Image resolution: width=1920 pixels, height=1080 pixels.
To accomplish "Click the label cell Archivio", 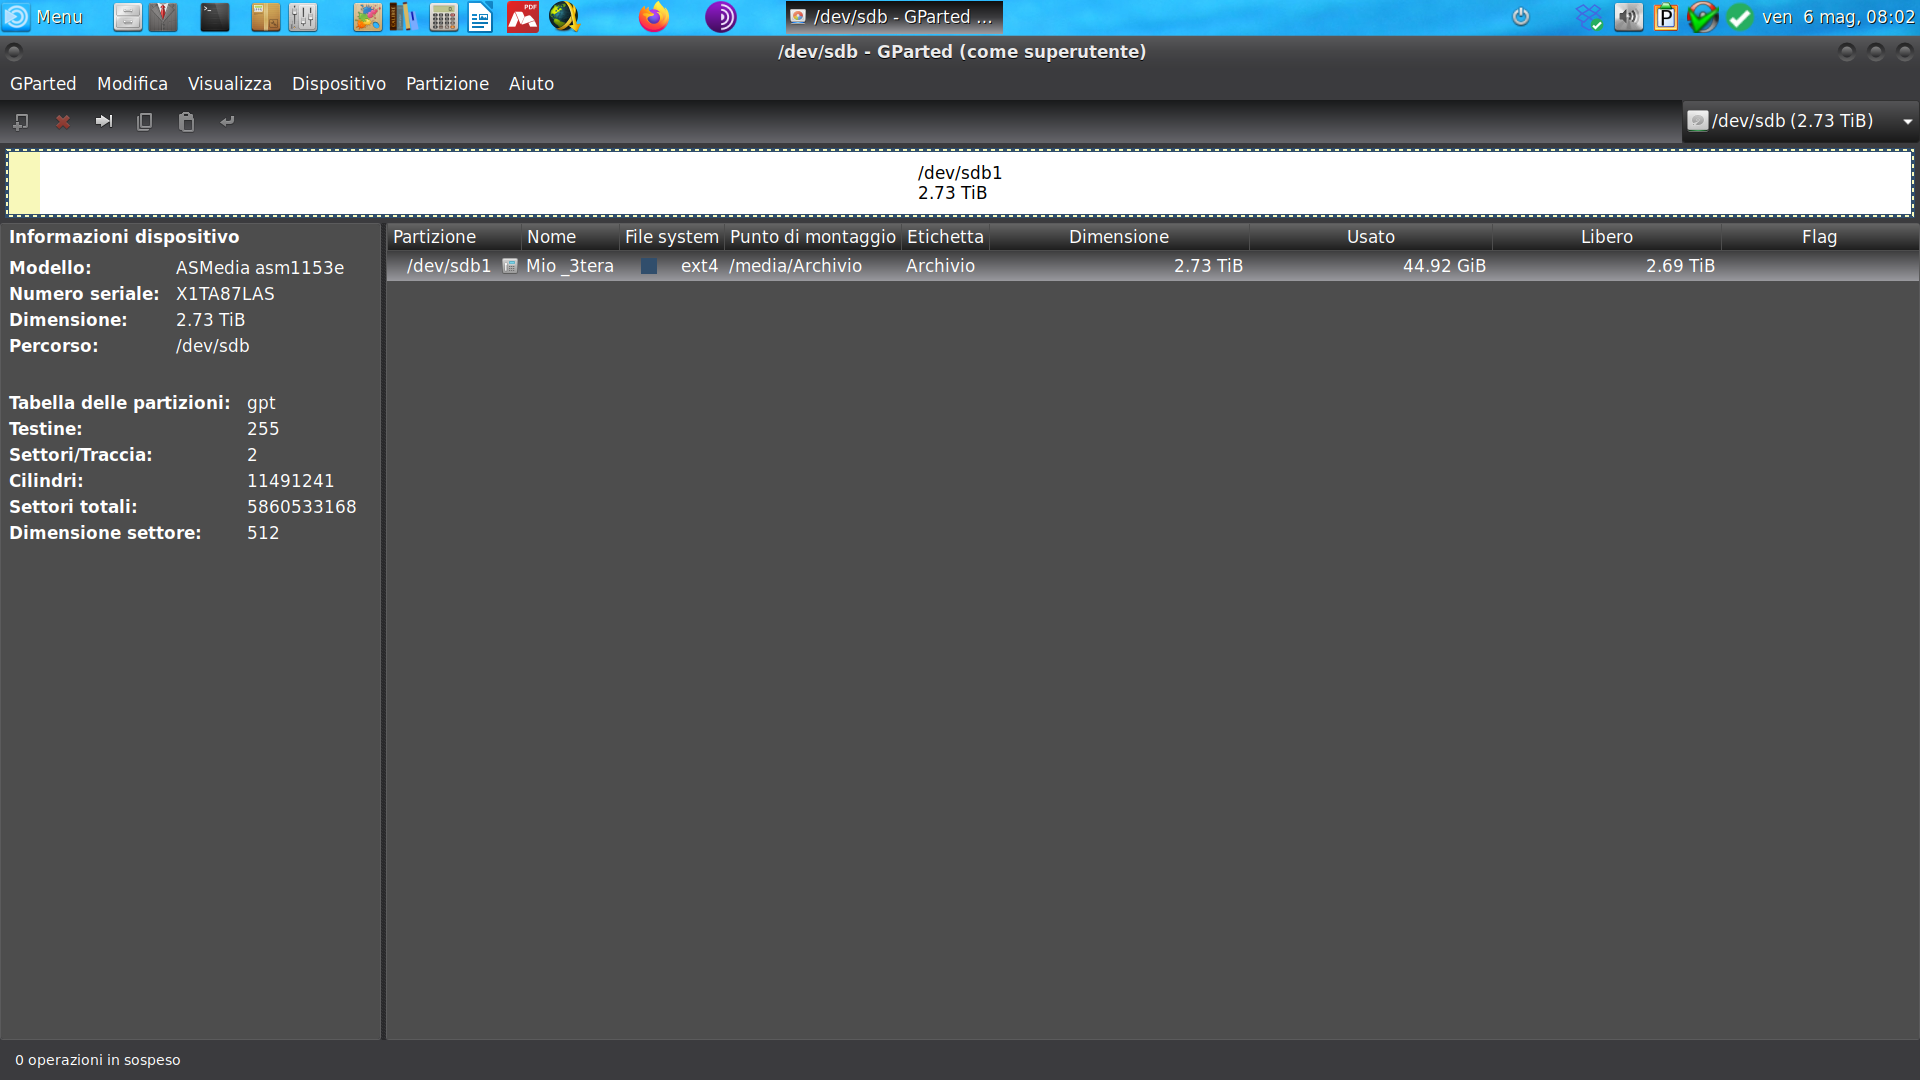I will click(940, 266).
